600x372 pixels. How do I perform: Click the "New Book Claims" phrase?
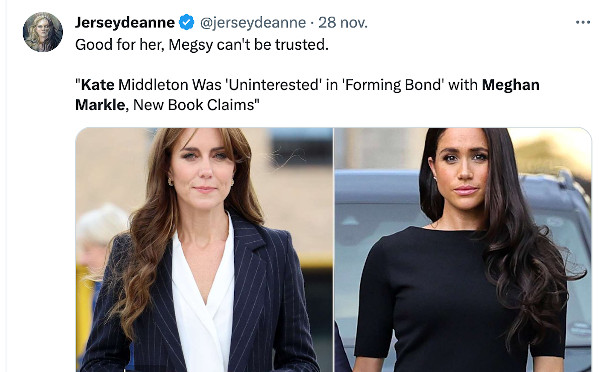click(x=194, y=104)
